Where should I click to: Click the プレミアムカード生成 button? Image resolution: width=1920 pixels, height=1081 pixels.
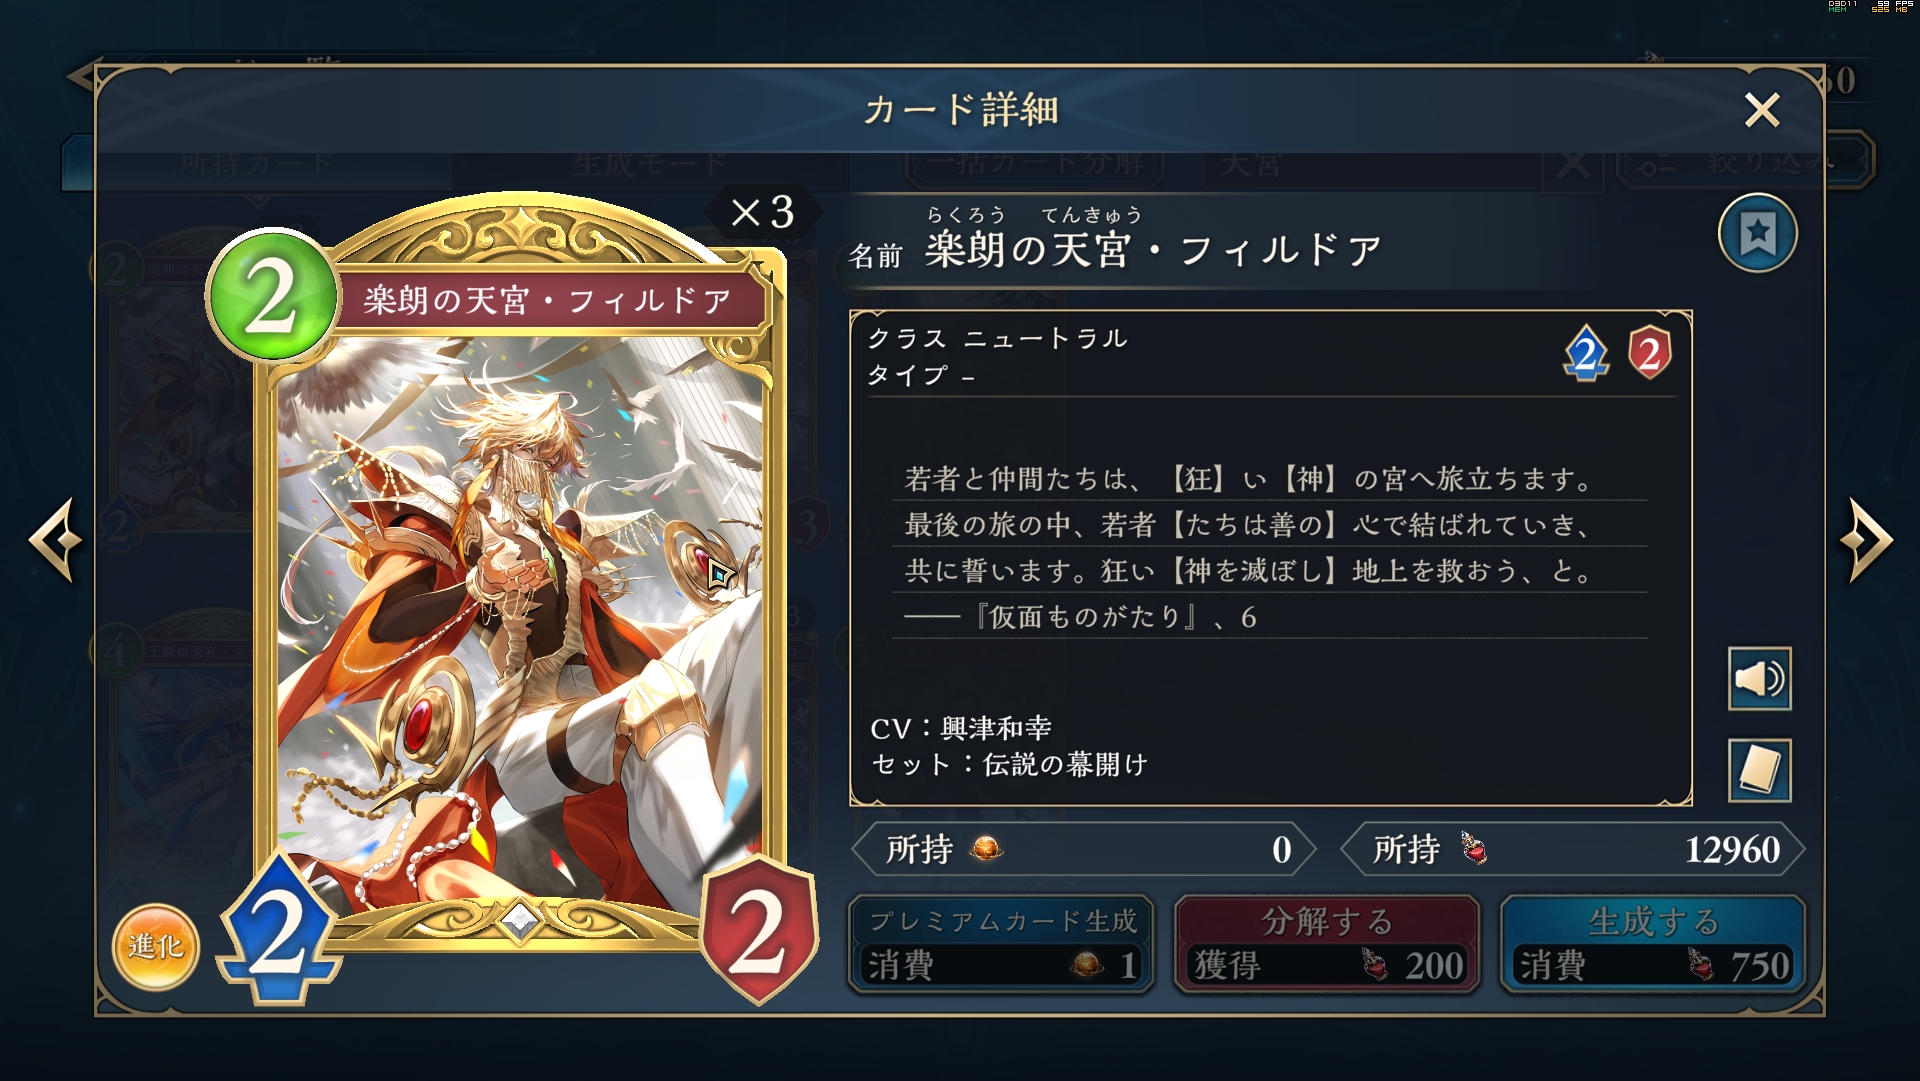(x=1001, y=944)
